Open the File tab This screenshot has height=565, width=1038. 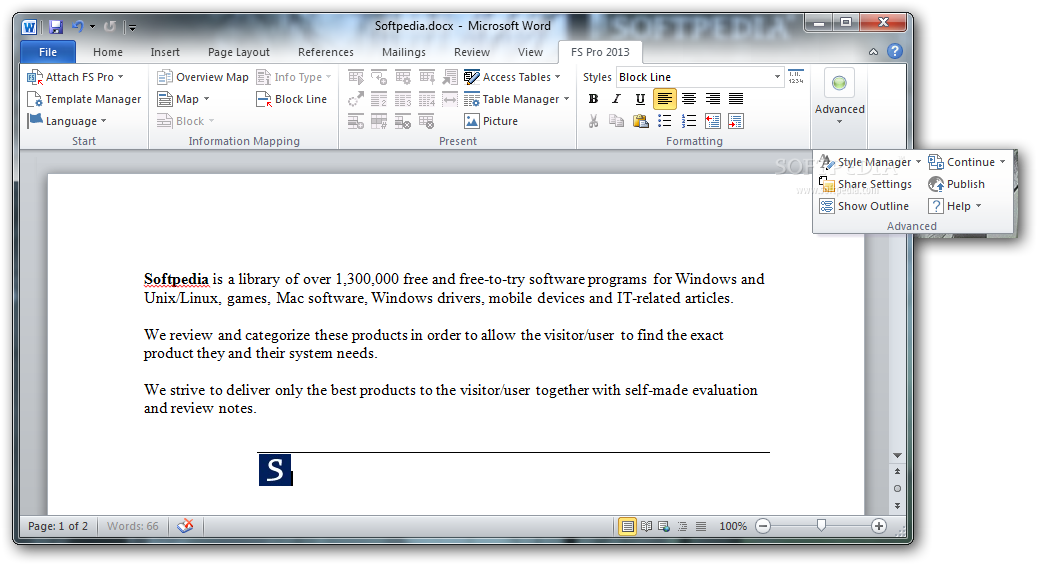coord(48,52)
